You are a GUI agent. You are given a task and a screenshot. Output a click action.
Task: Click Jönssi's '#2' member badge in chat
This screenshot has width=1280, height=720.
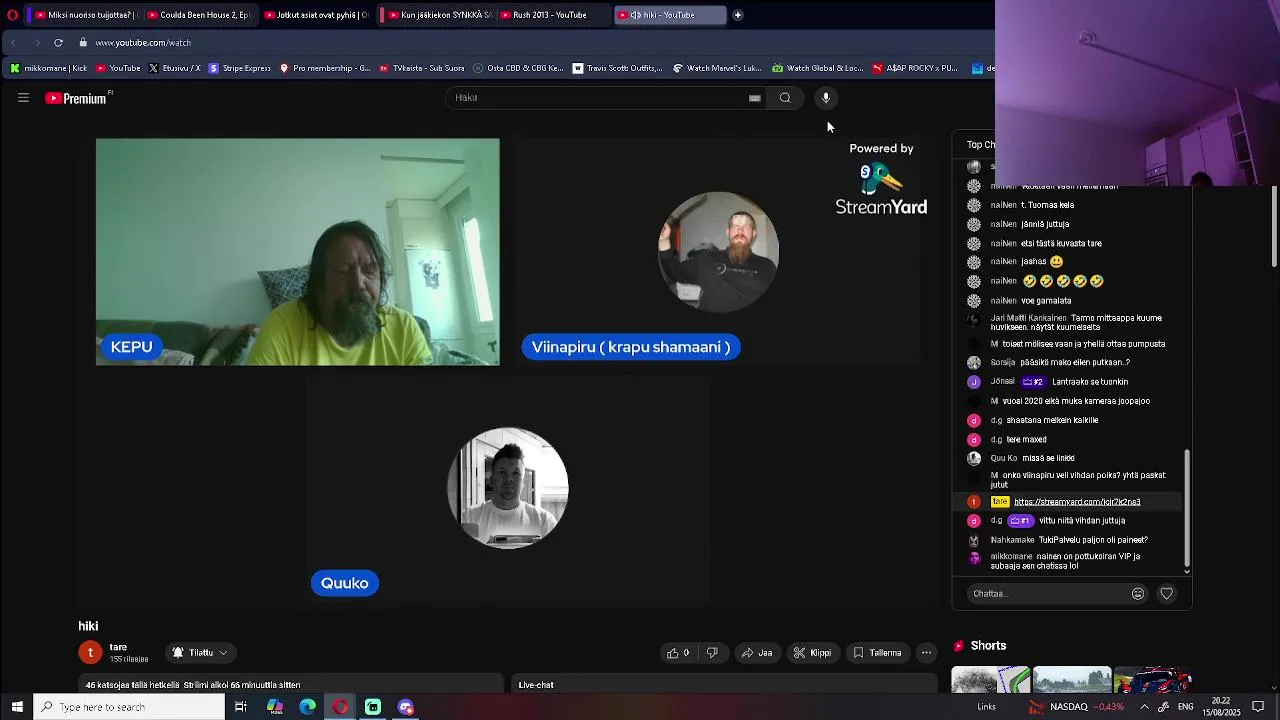pos(1034,382)
